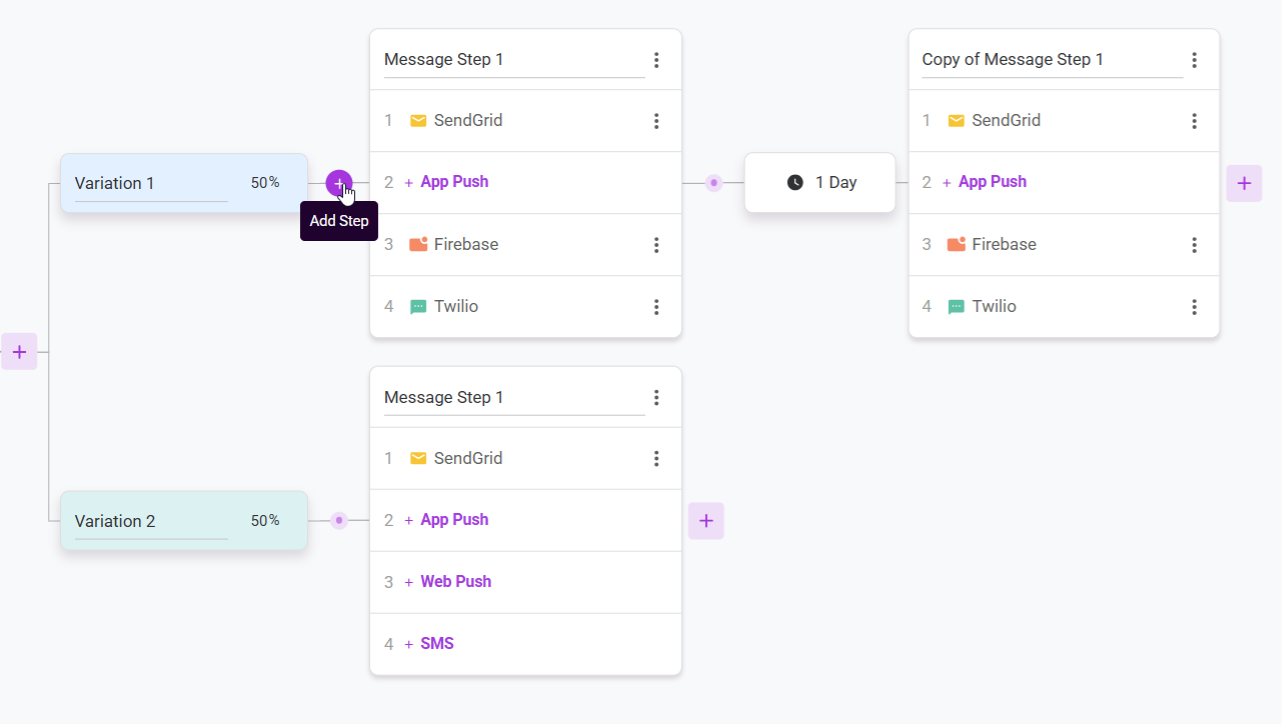The height and width of the screenshot is (725, 1283).
Task: Click the connector dot after Variation 2
Action: [x=339, y=521]
